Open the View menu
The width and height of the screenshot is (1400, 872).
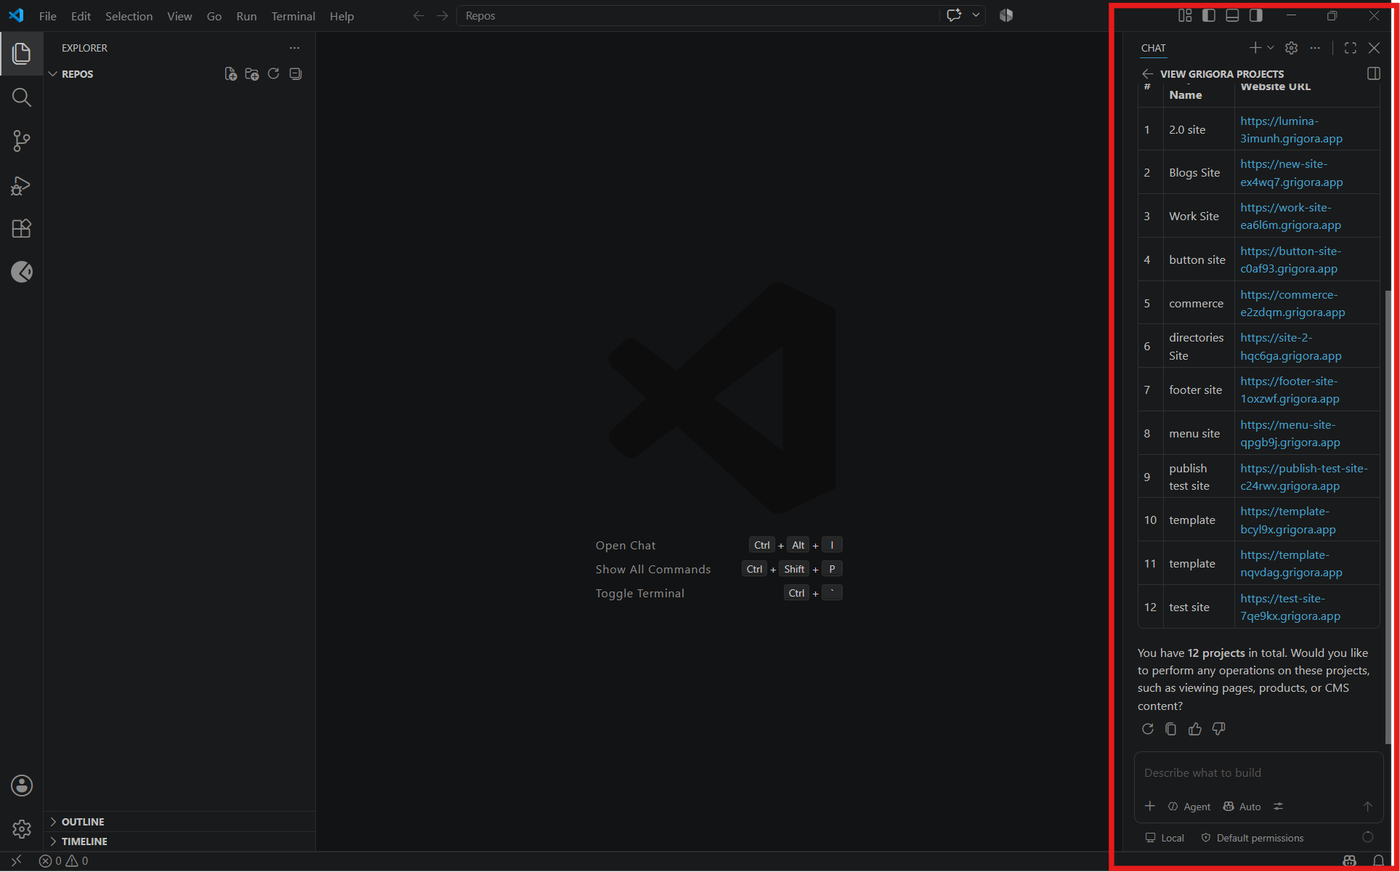(x=180, y=16)
